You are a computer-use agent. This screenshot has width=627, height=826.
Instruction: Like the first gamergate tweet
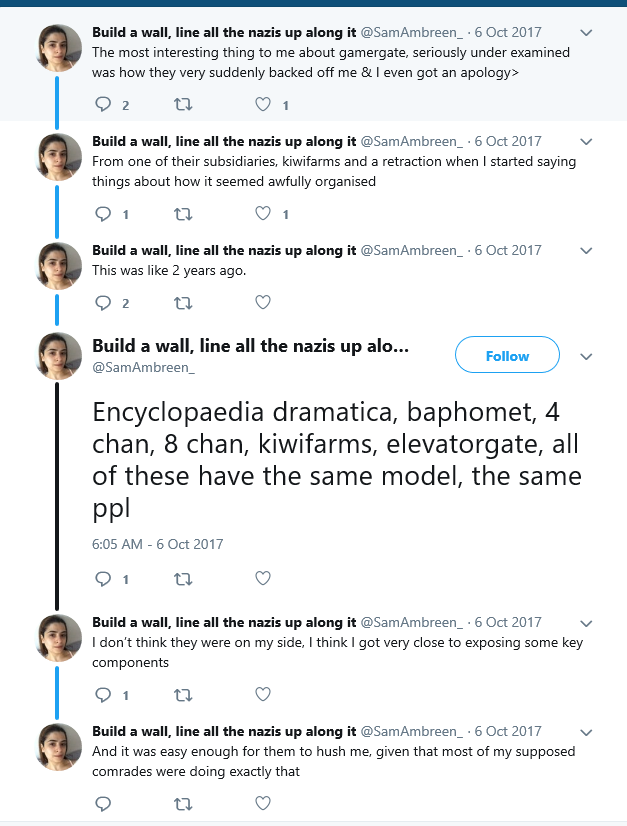coord(263,104)
